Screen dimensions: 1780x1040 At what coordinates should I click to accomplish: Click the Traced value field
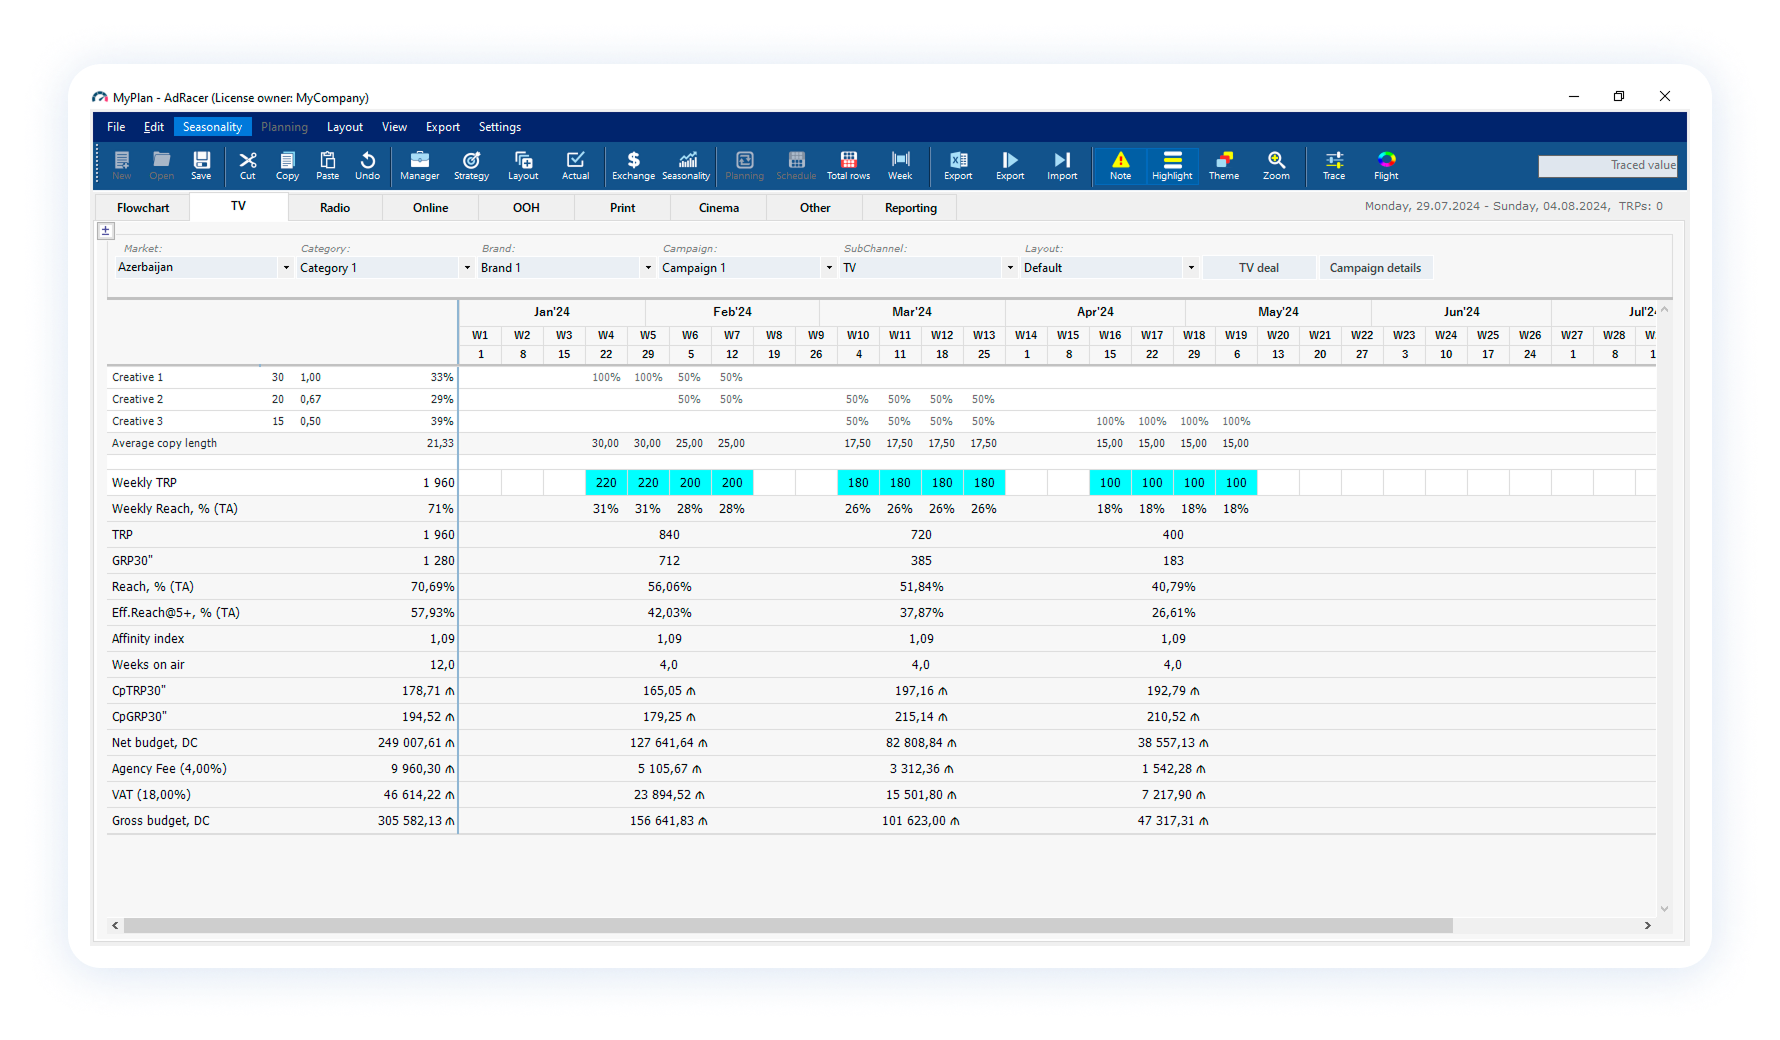point(1607,165)
